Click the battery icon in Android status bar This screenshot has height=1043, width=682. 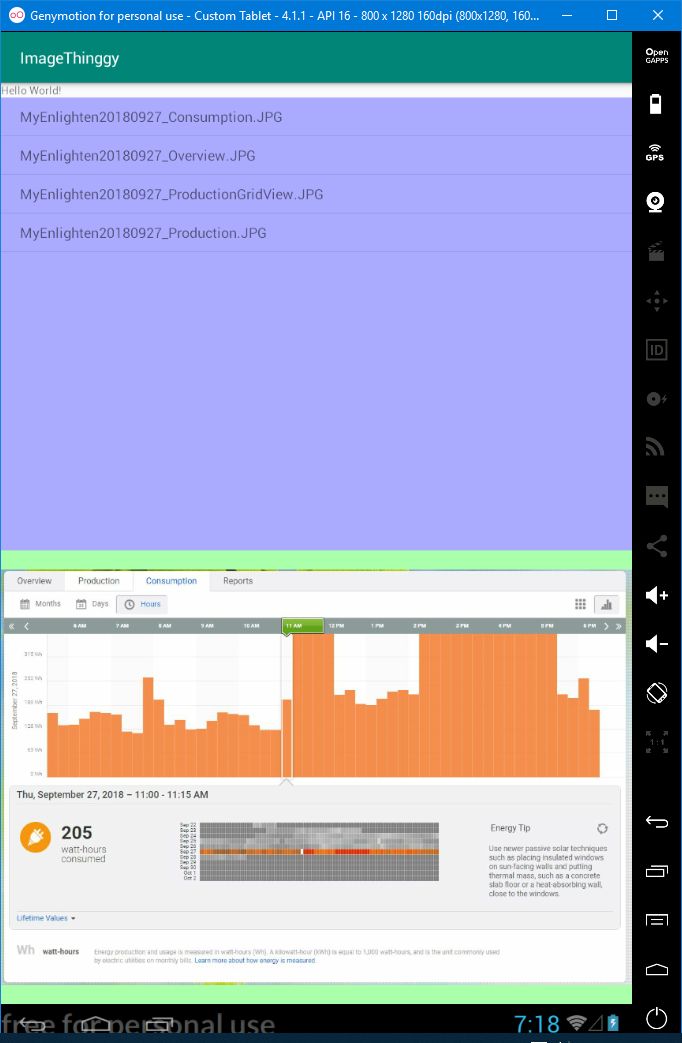[x=613, y=1023]
